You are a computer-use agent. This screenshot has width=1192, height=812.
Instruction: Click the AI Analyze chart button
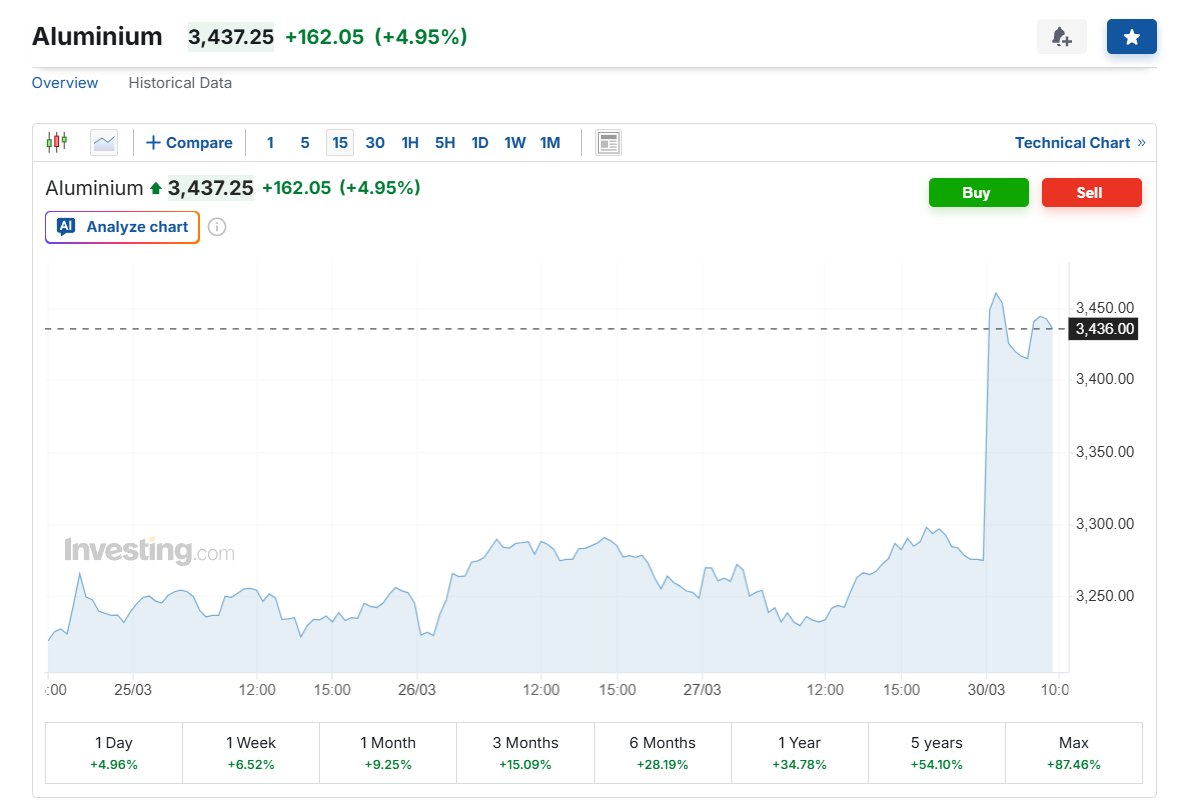click(x=122, y=227)
